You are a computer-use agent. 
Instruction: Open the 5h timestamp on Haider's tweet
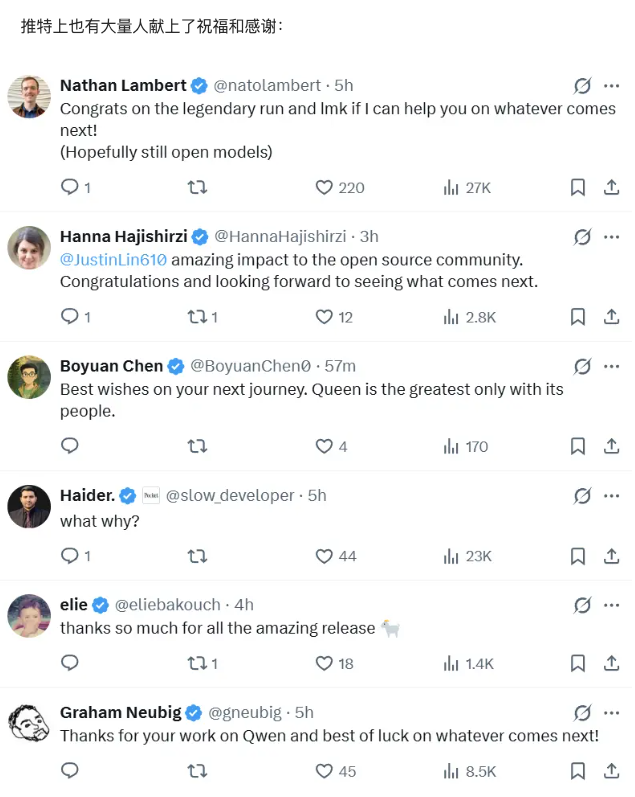317,496
